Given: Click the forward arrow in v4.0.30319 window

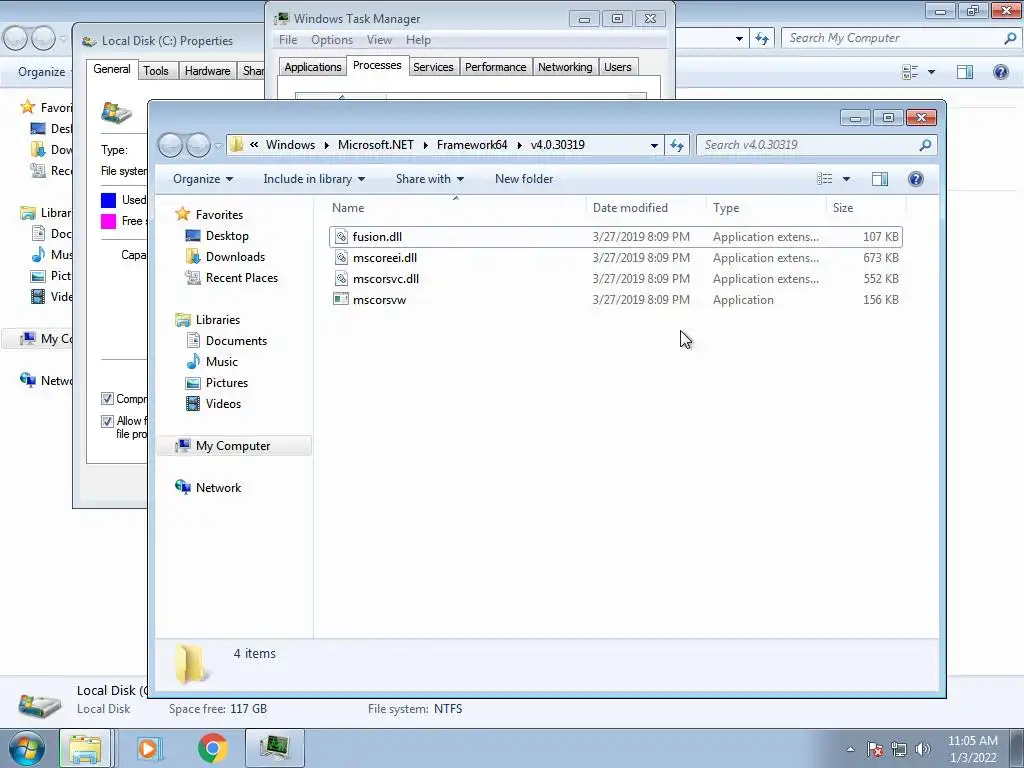Looking at the screenshot, I should [198, 145].
